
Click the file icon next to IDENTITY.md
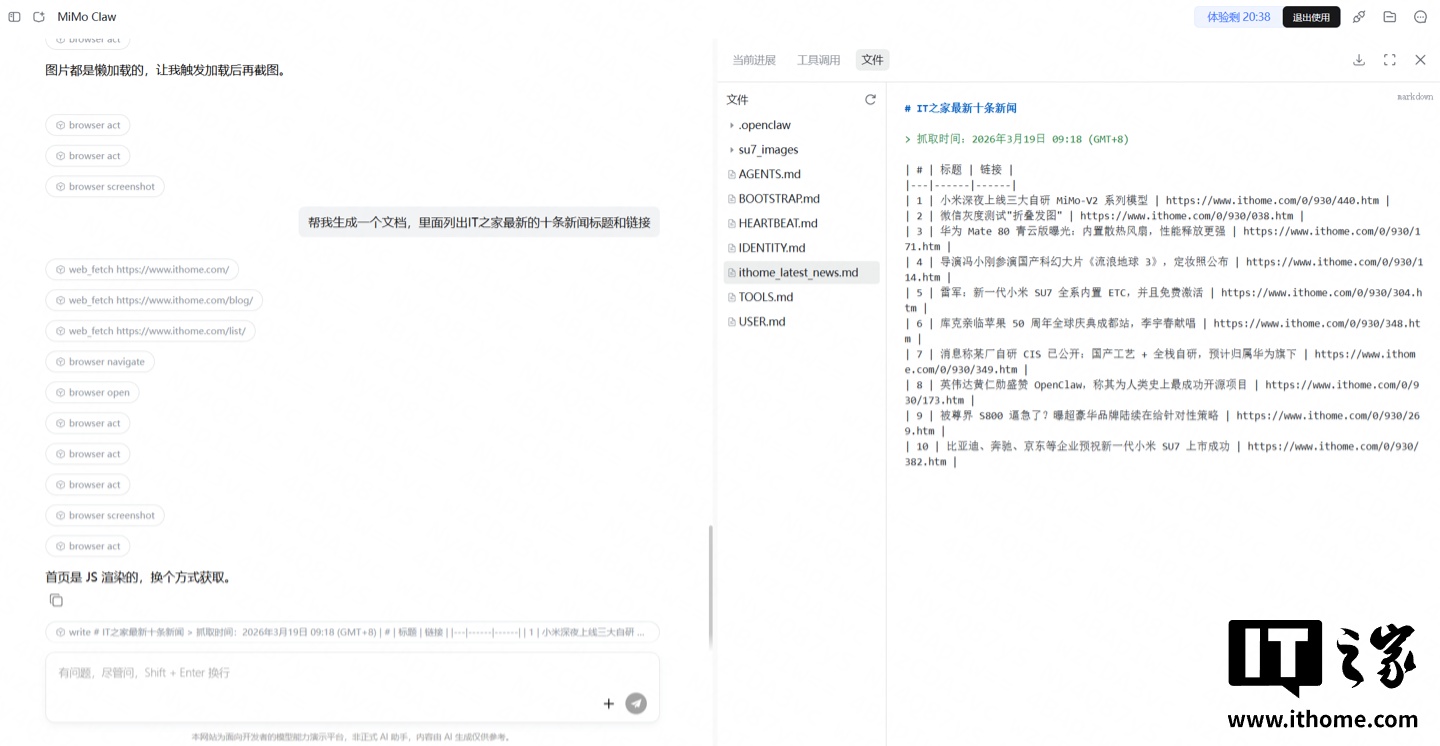click(731, 248)
